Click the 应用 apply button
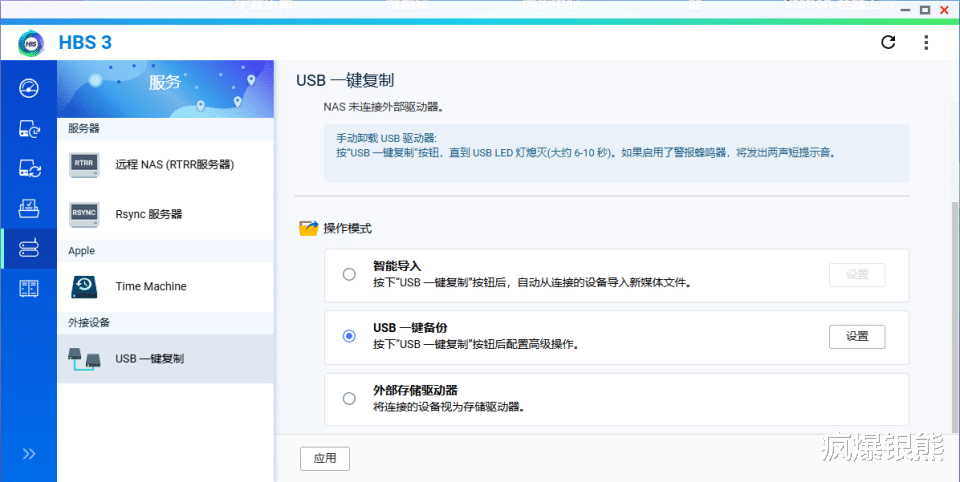Viewport: 960px width, 482px height. pos(324,459)
